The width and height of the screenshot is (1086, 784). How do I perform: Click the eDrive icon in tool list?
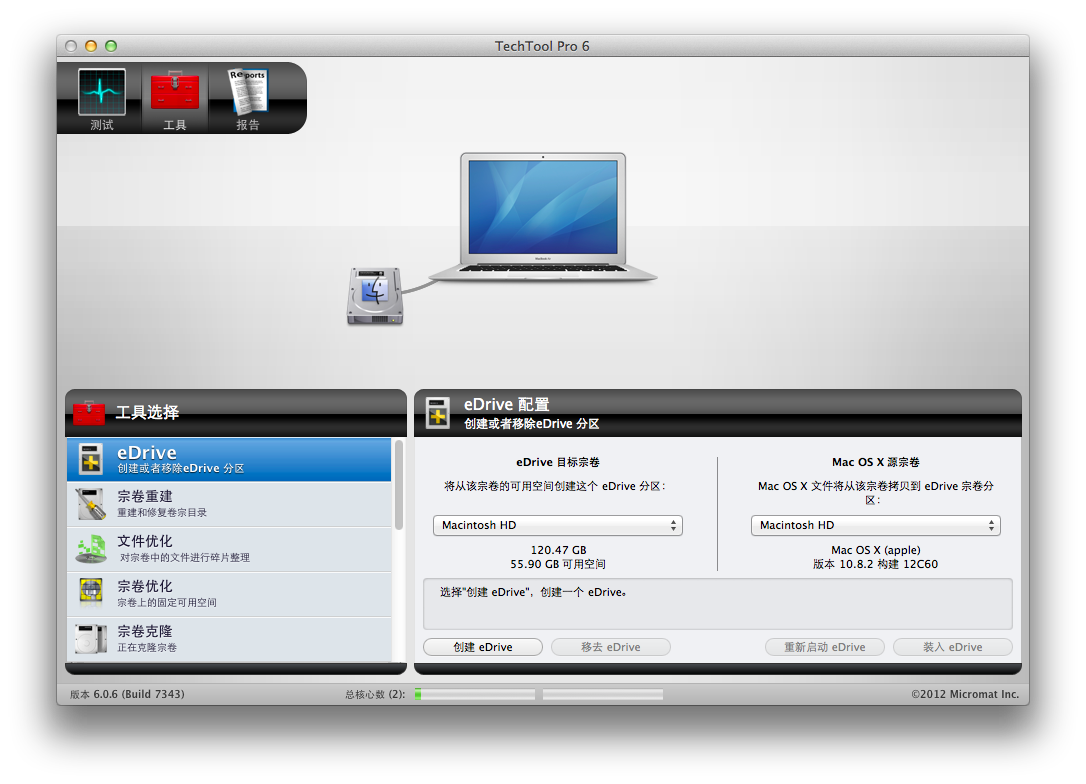click(x=91, y=459)
